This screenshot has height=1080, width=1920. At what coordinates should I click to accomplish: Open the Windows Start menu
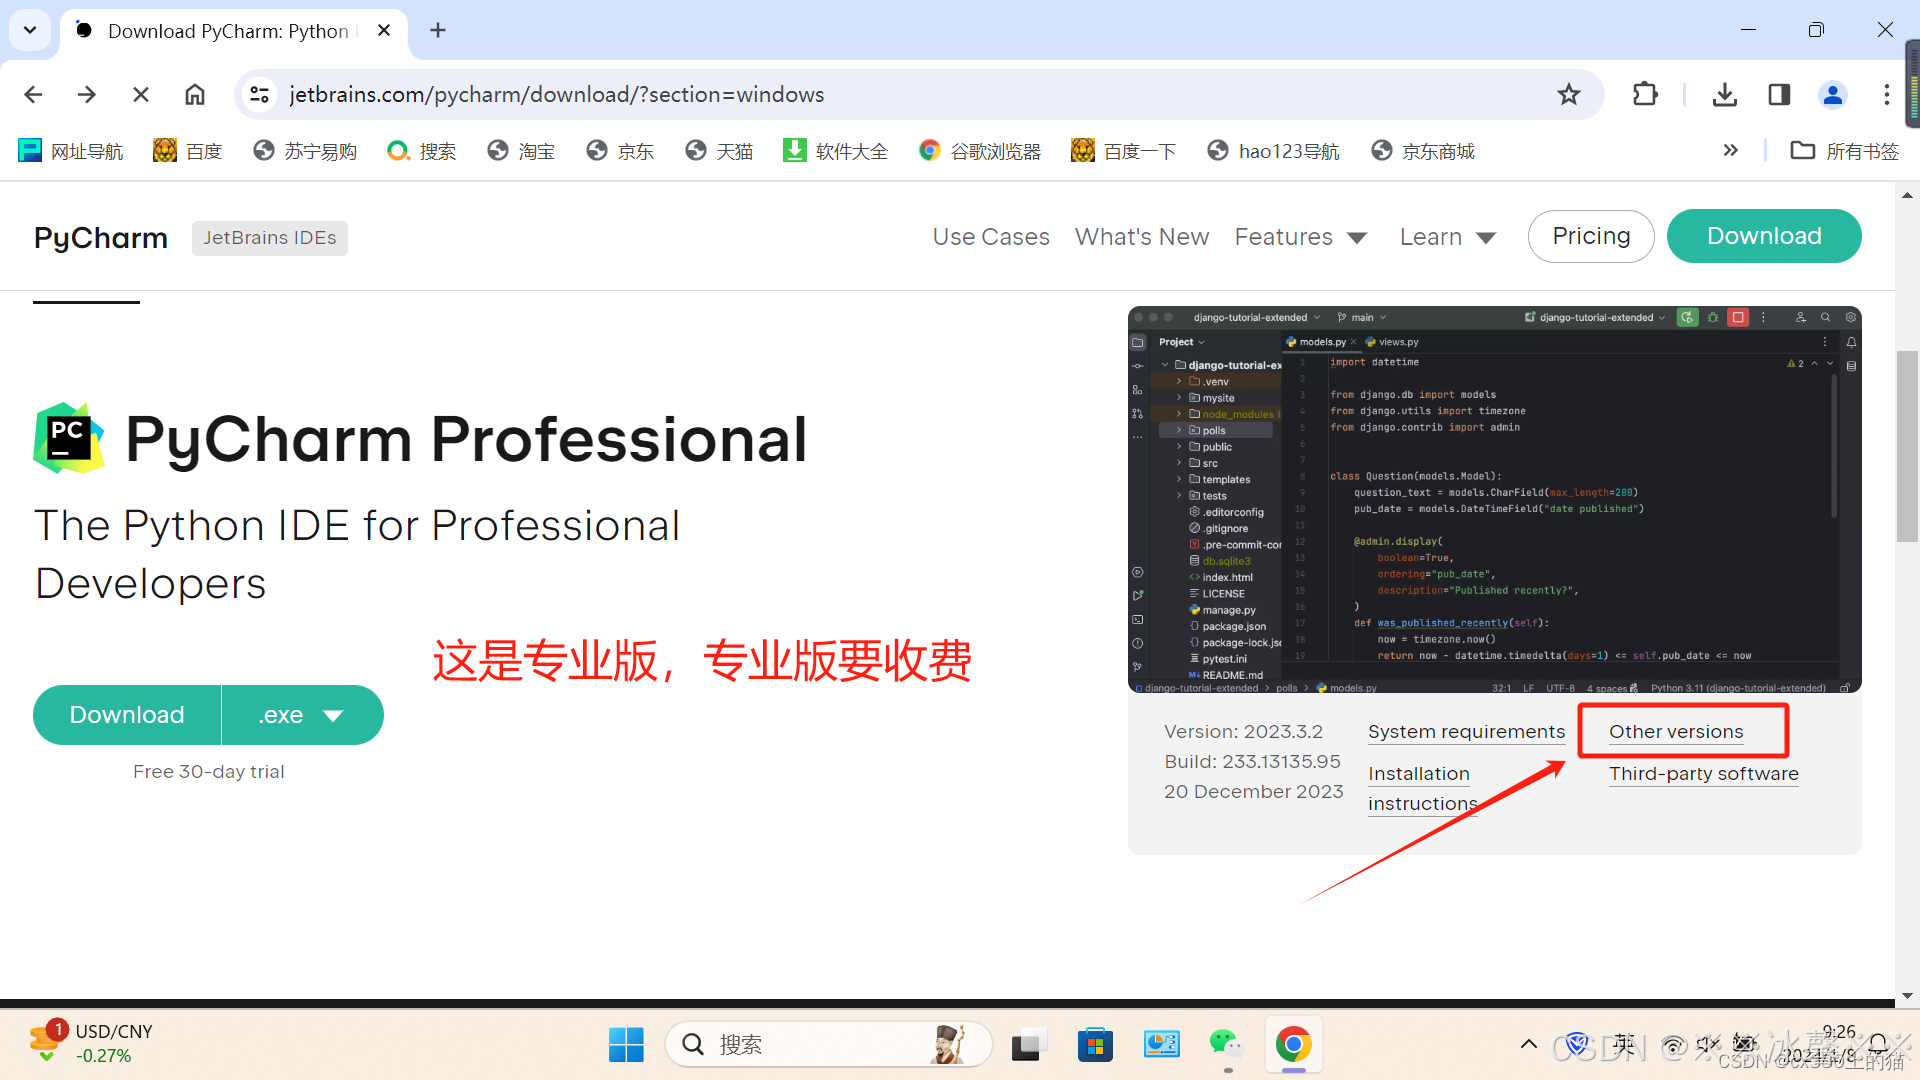[x=626, y=1045]
